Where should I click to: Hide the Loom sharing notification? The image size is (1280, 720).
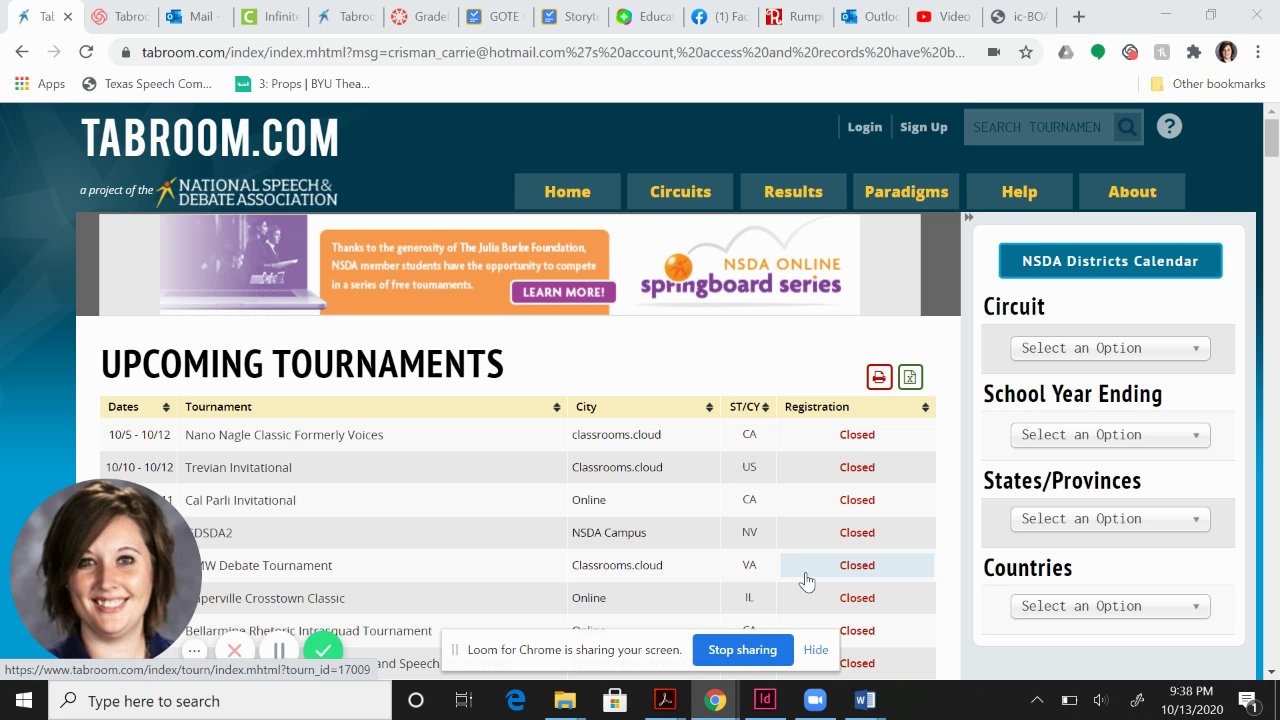point(816,650)
